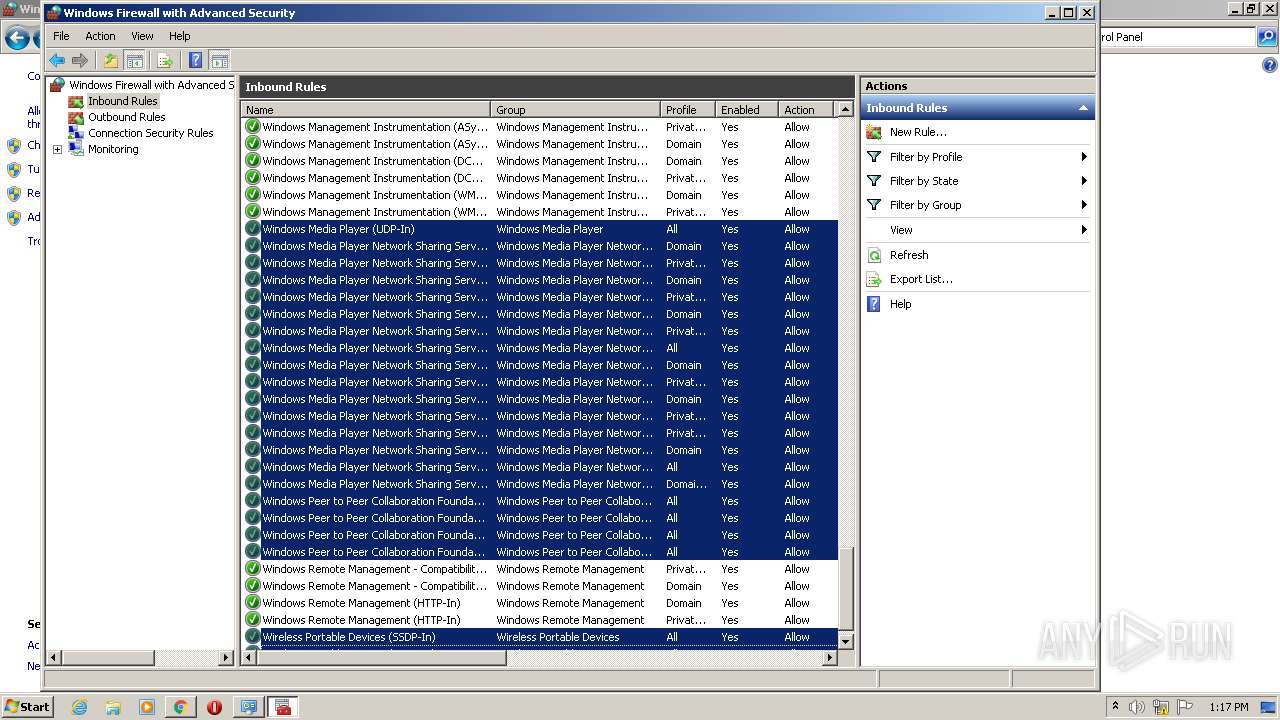
Task: Select Windows Remote Management (HTTP-In) Domain rule
Action: click(540, 603)
